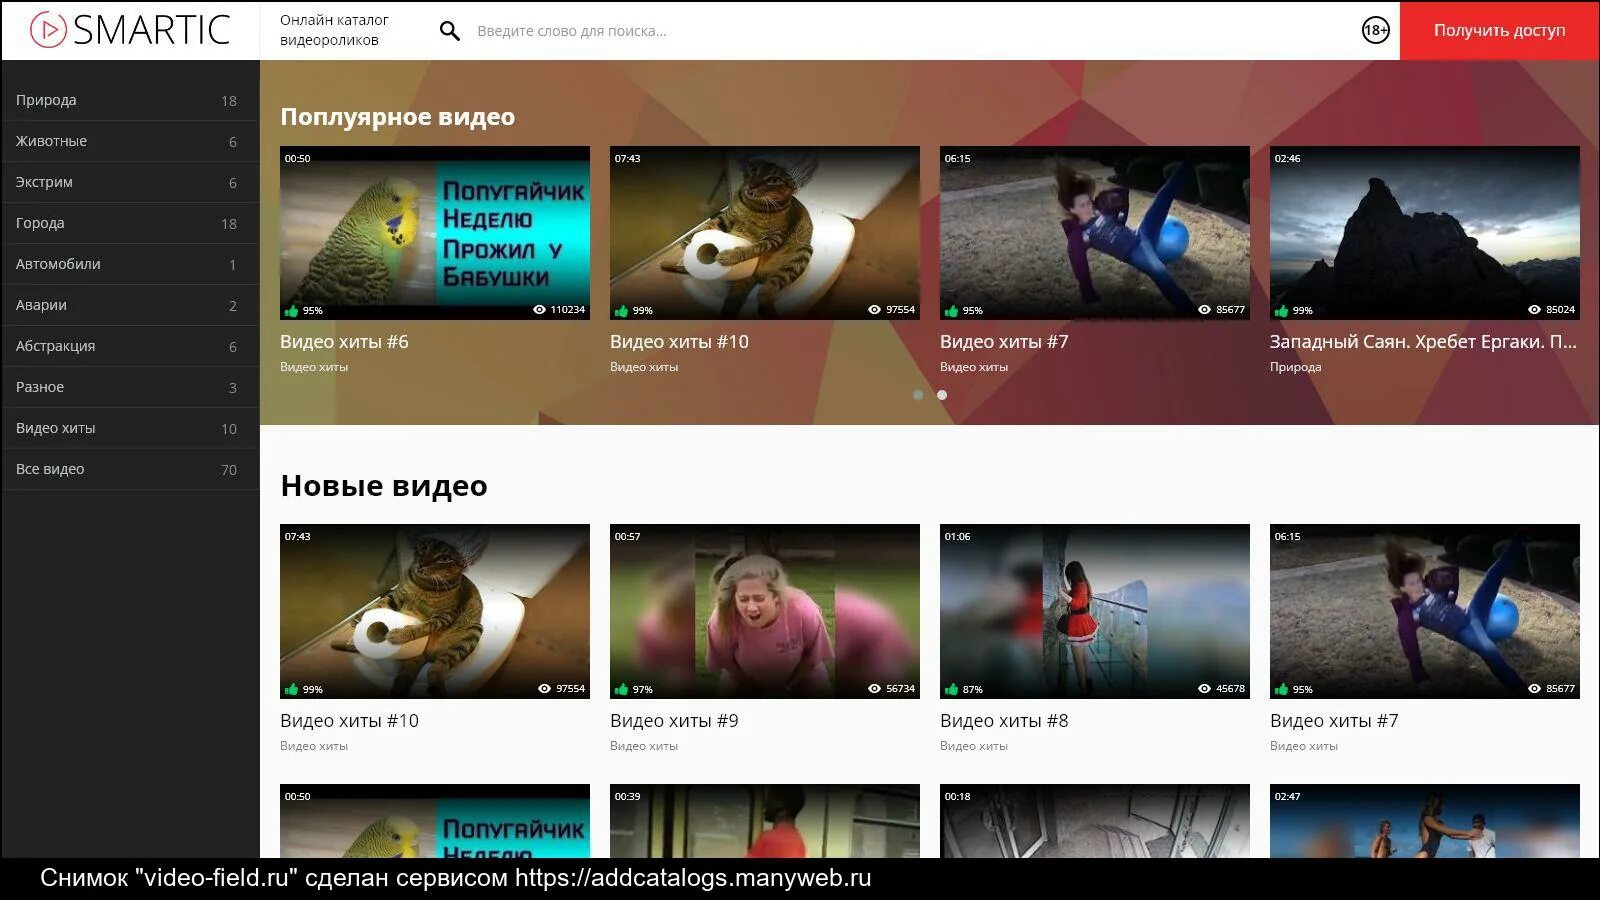The image size is (1600, 900).
Task: Open the Западный Саян mountain thumbnail
Action: pos(1425,233)
